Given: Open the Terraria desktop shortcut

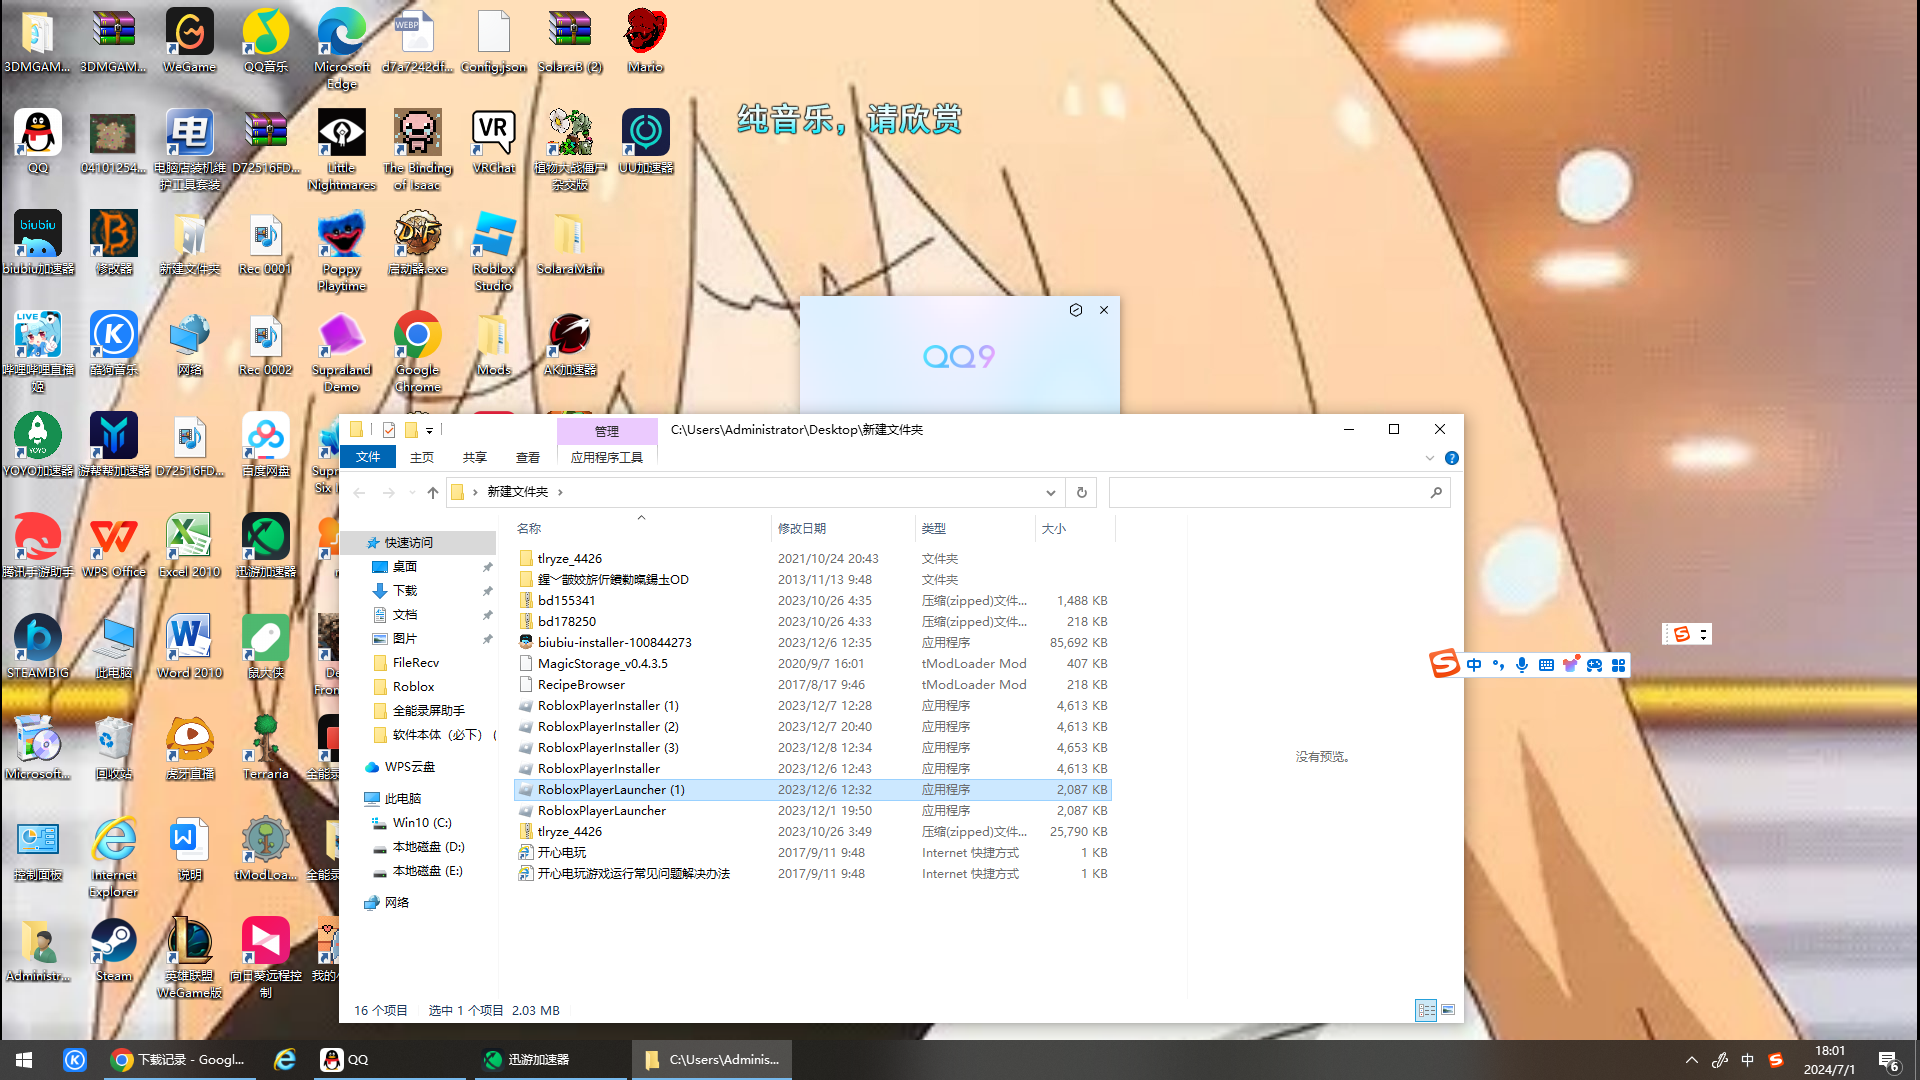Looking at the screenshot, I should pos(265,748).
